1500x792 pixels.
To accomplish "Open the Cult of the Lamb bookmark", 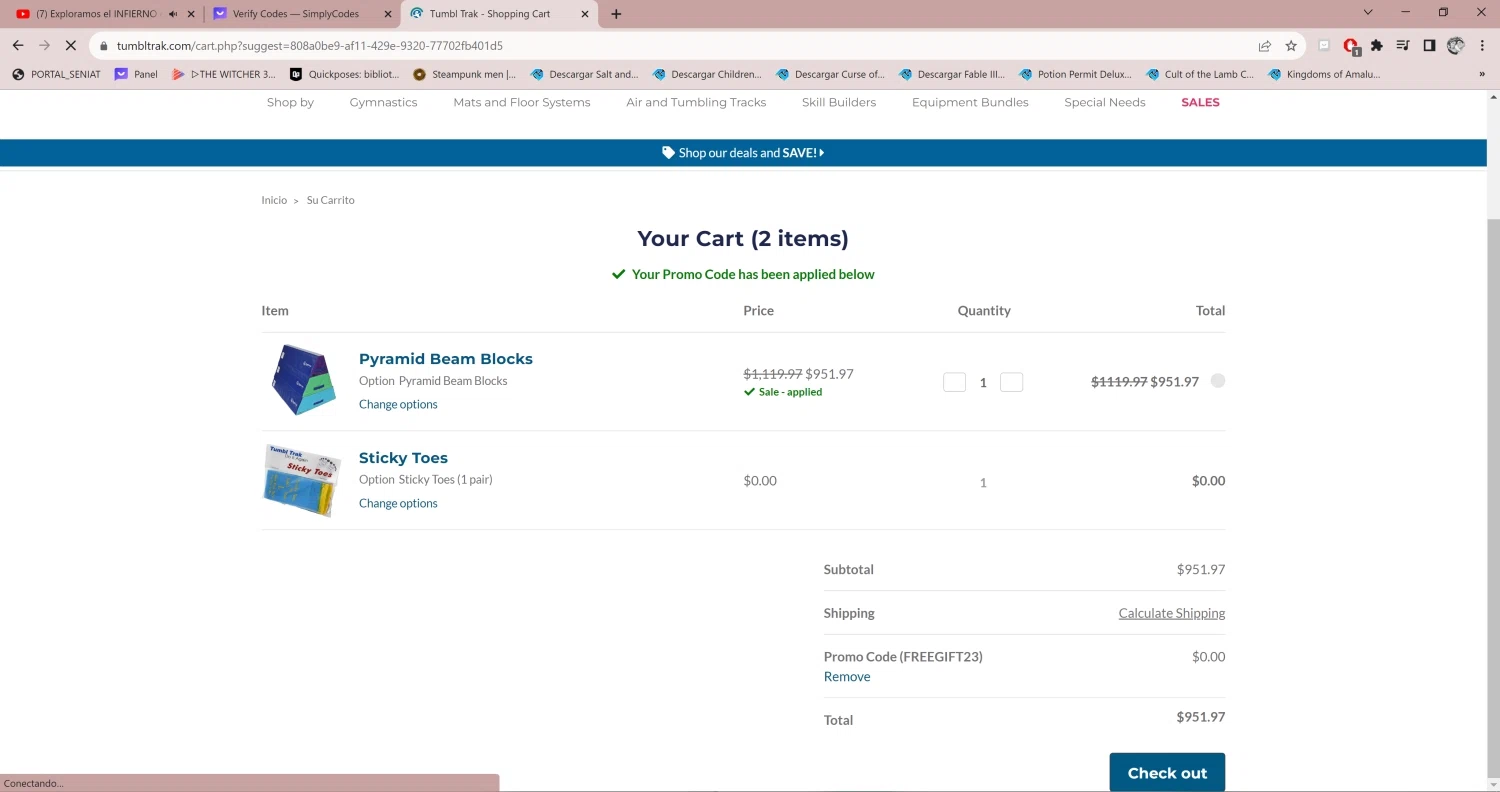I will click(x=1200, y=74).
